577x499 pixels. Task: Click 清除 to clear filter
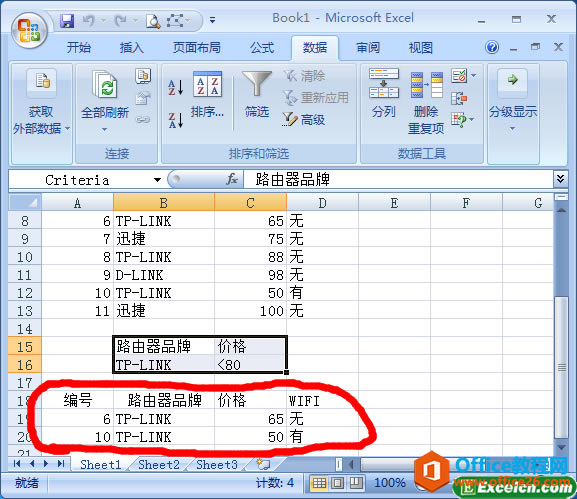[304, 76]
